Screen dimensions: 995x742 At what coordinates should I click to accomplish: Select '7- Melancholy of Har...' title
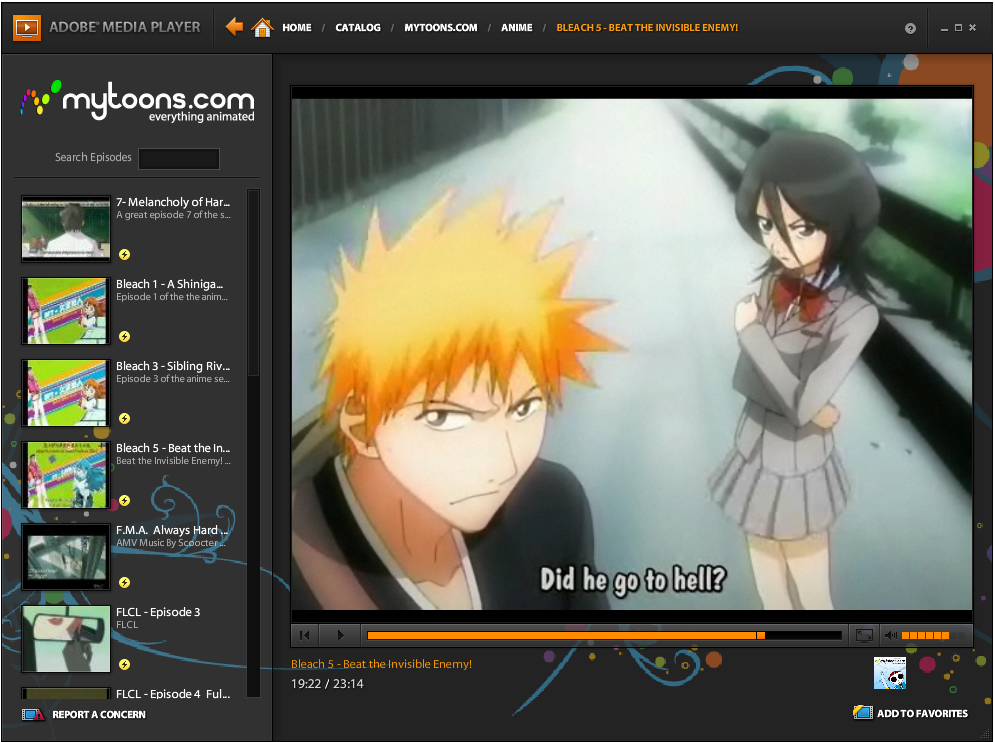point(173,202)
